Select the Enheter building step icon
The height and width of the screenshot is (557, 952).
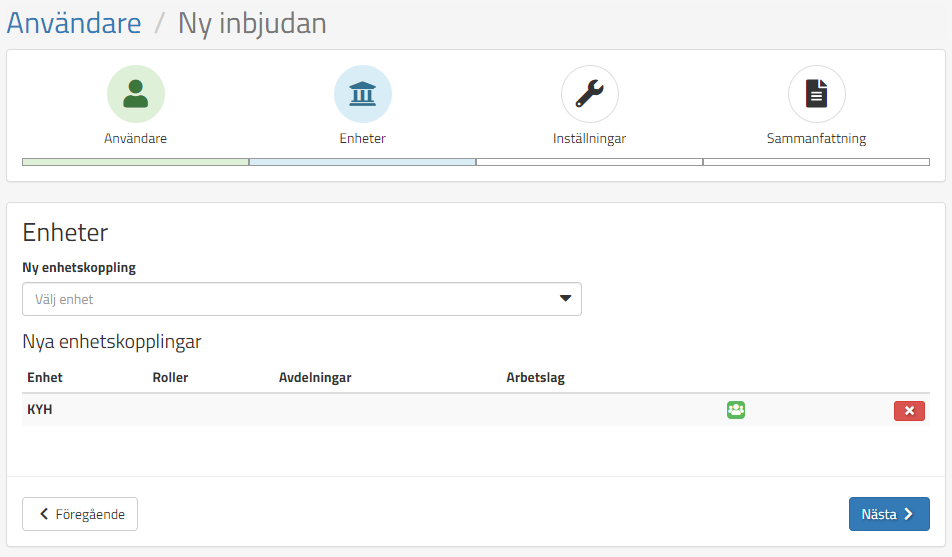(x=362, y=94)
